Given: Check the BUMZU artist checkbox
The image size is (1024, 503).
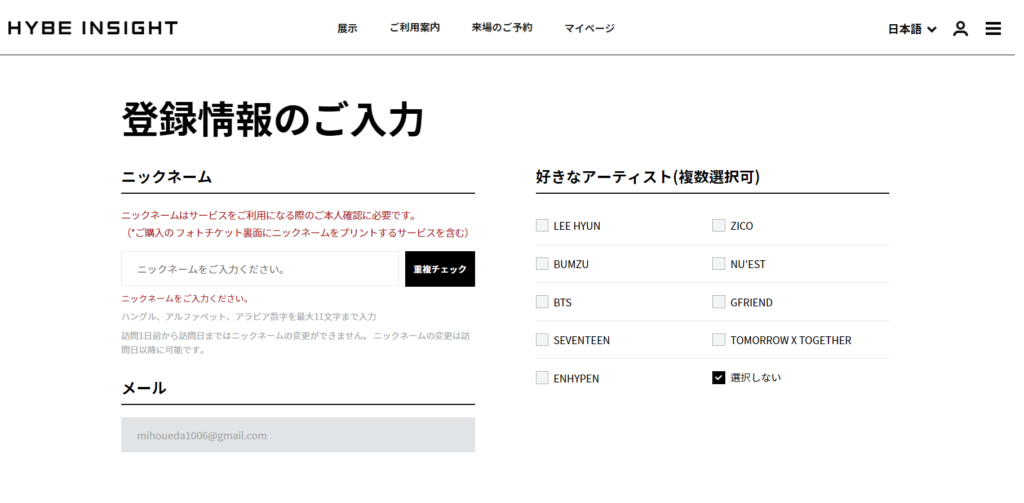Looking at the screenshot, I should (542, 264).
